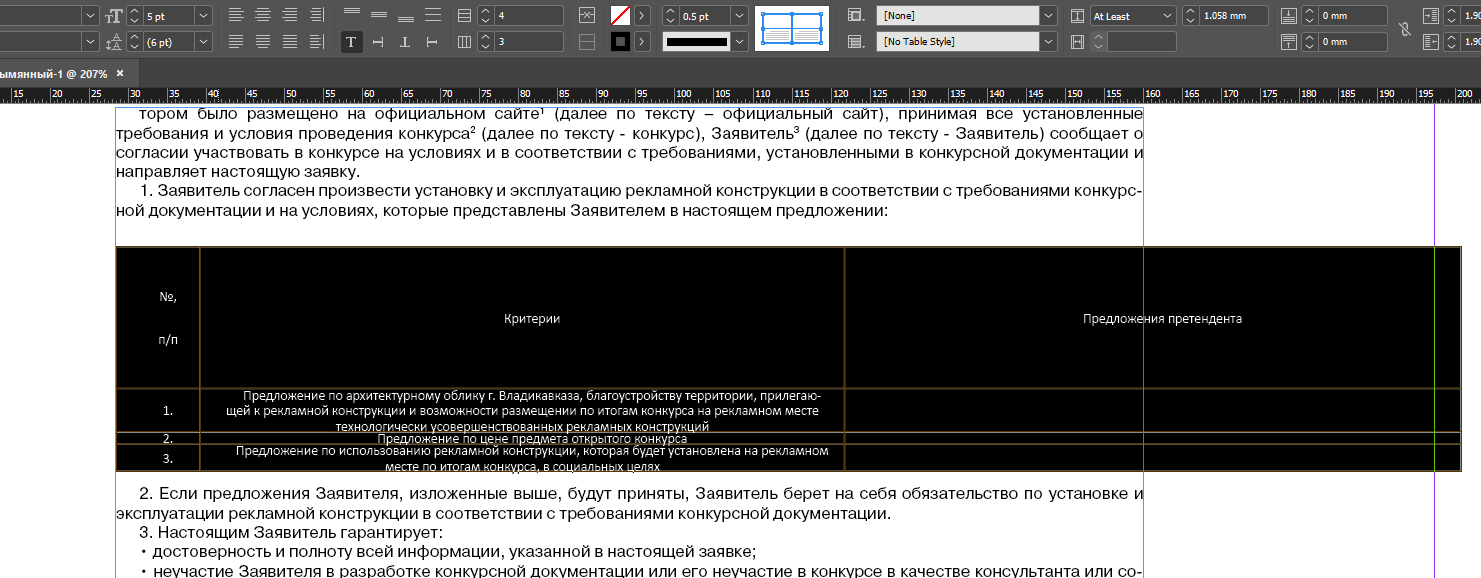The width and height of the screenshot is (1481, 578).
Task: Click the table styles icon
Action: click(x=855, y=42)
